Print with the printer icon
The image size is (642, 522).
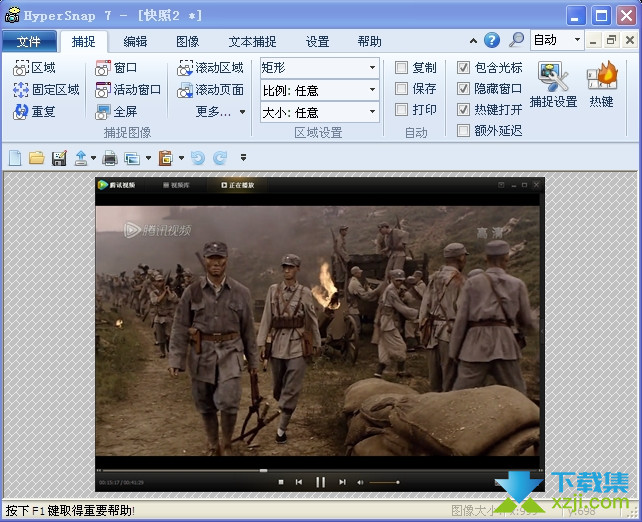110,158
